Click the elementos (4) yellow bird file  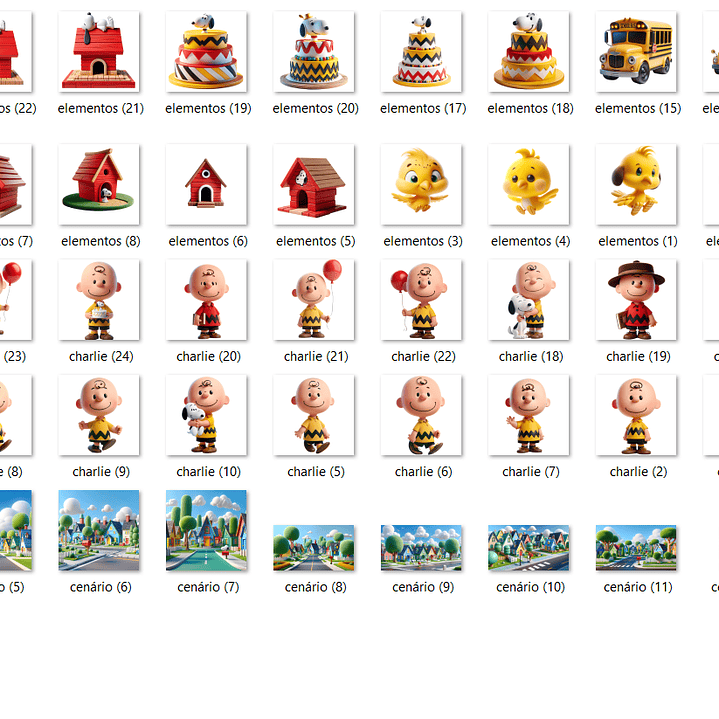click(528, 185)
